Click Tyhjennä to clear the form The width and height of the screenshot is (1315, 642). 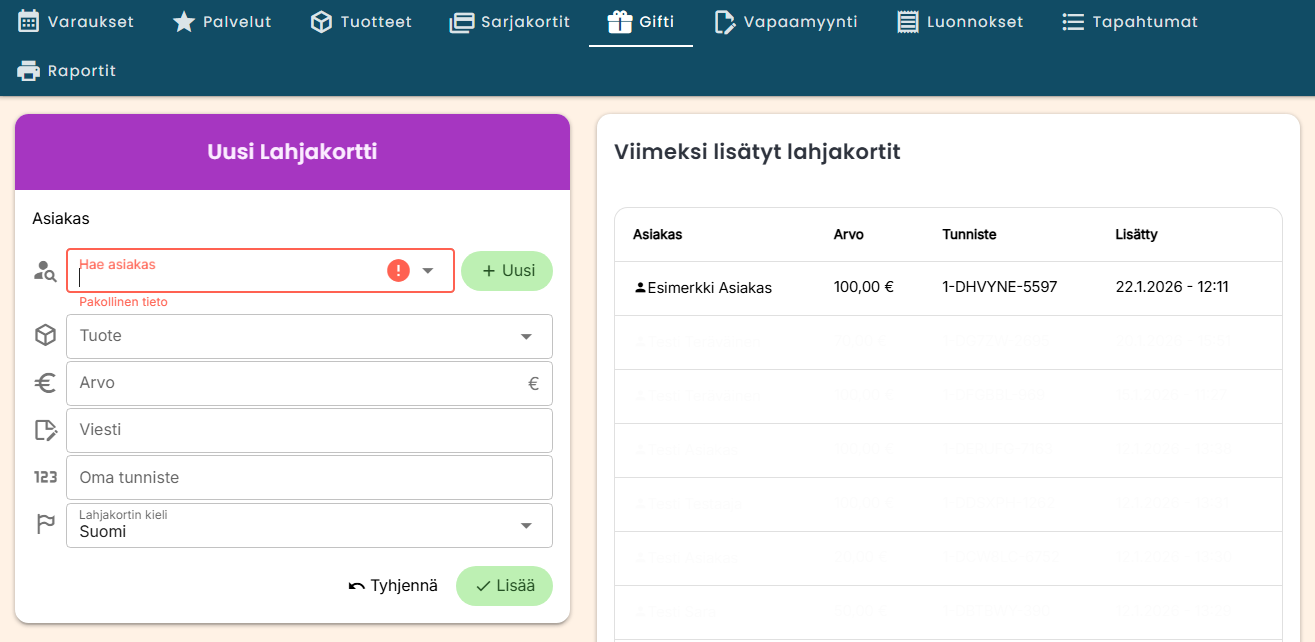coord(393,586)
